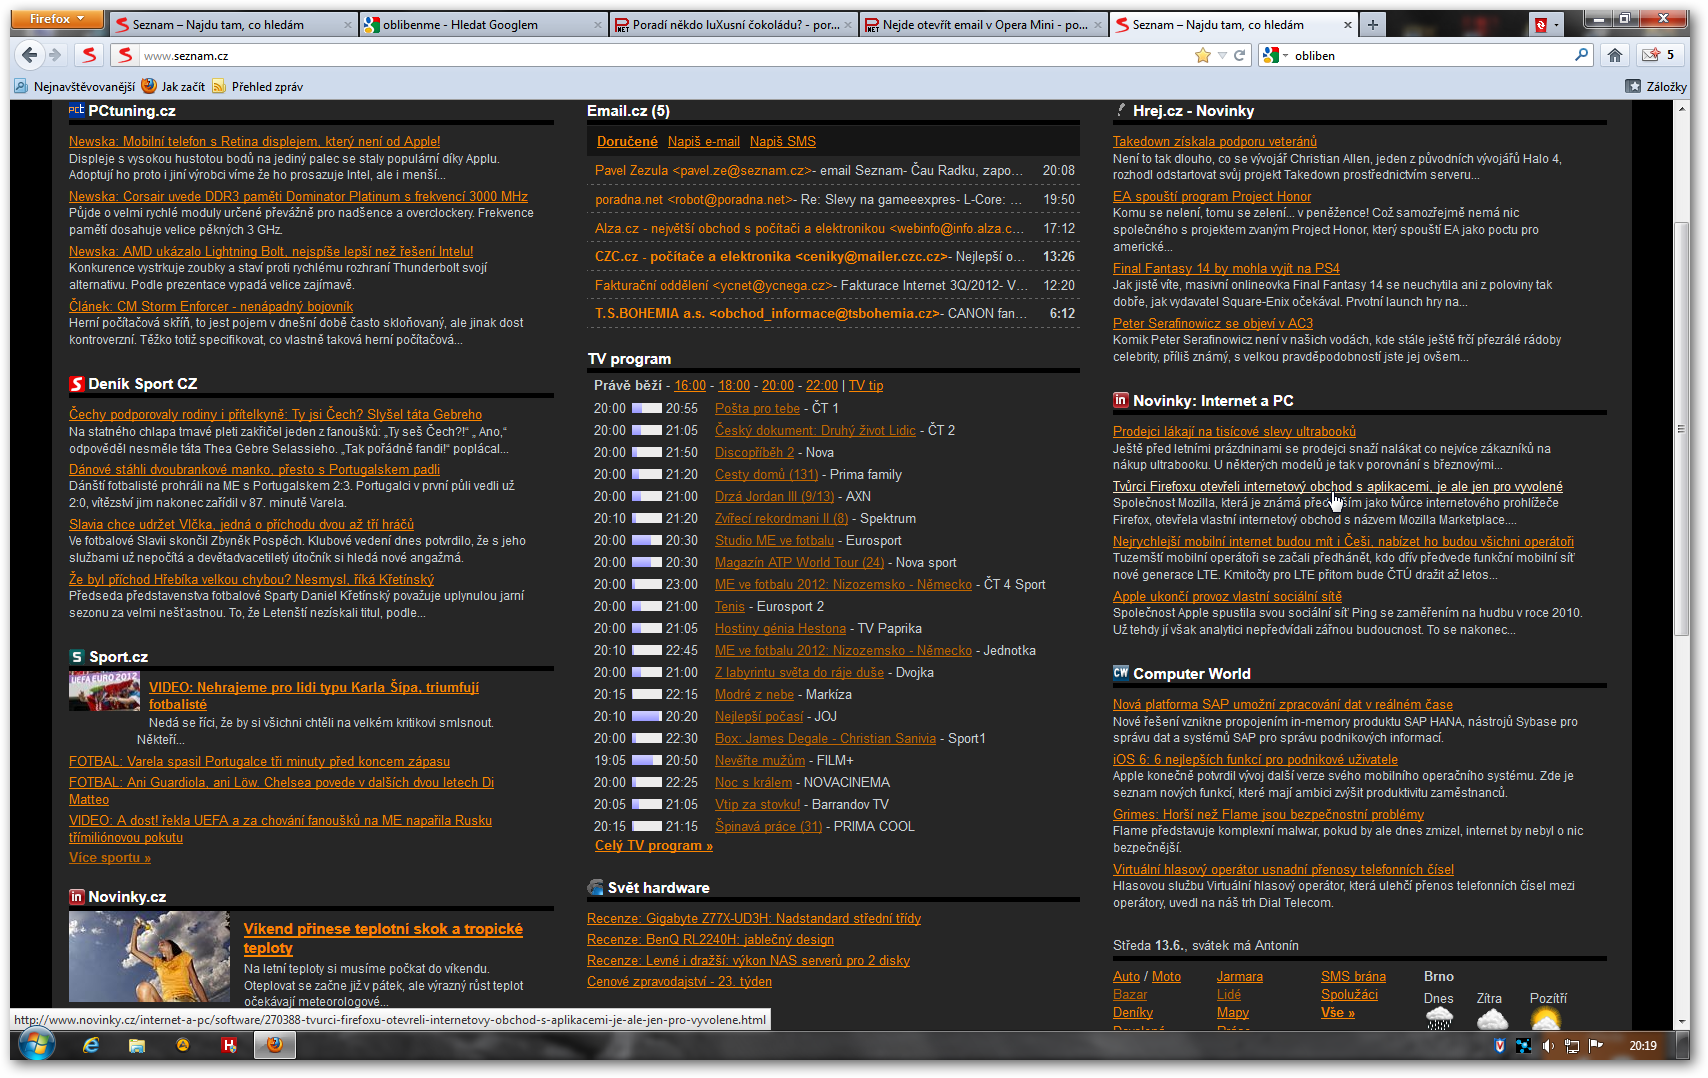
Task: Close the active Seznam tab
Action: point(1348,24)
